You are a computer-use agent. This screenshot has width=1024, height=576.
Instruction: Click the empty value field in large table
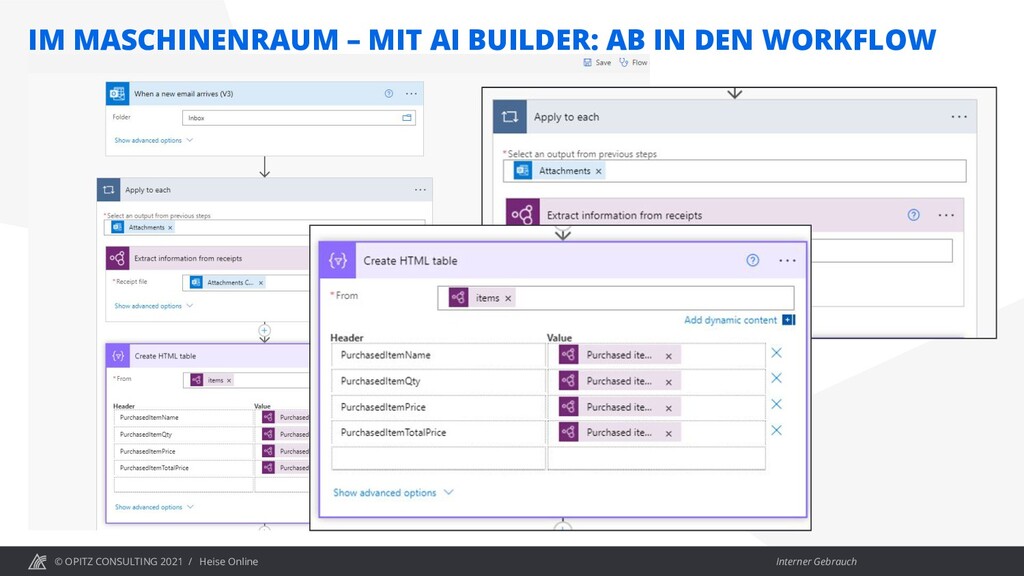coord(656,458)
